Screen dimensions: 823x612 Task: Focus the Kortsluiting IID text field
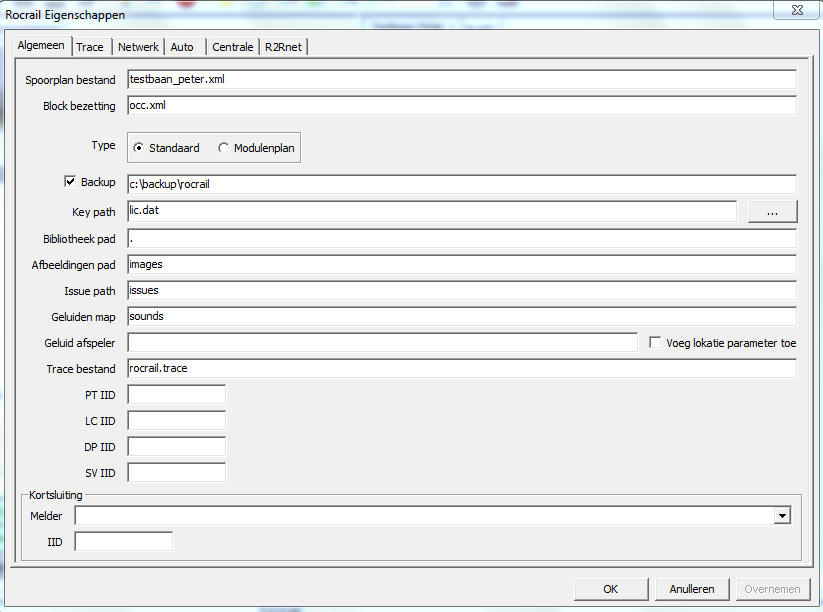pyautogui.click(x=123, y=541)
